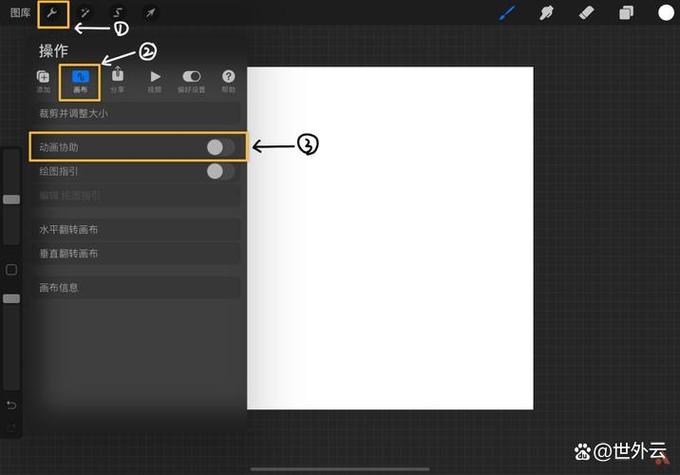The width and height of the screenshot is (680, 475).
Task: Open the 图库 gallery
Action: (20, 13)
